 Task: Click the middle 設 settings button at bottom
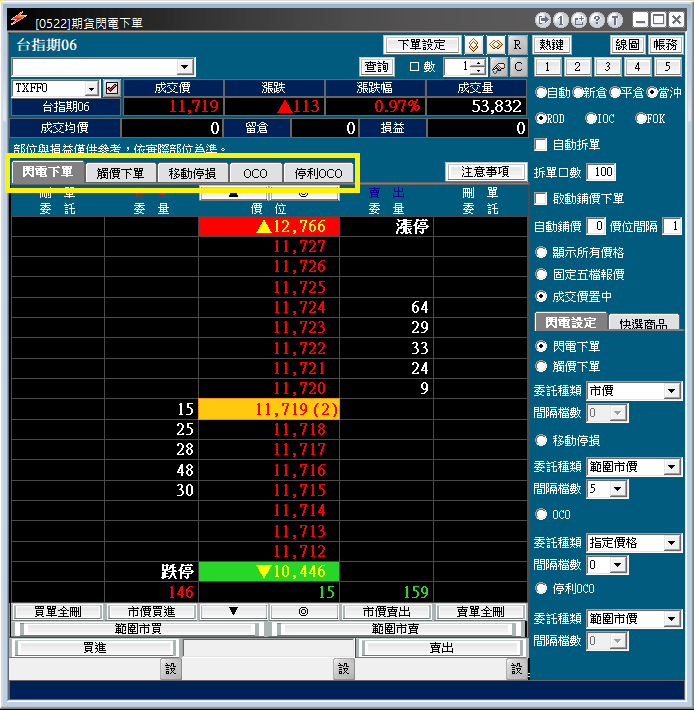[343, 669]
